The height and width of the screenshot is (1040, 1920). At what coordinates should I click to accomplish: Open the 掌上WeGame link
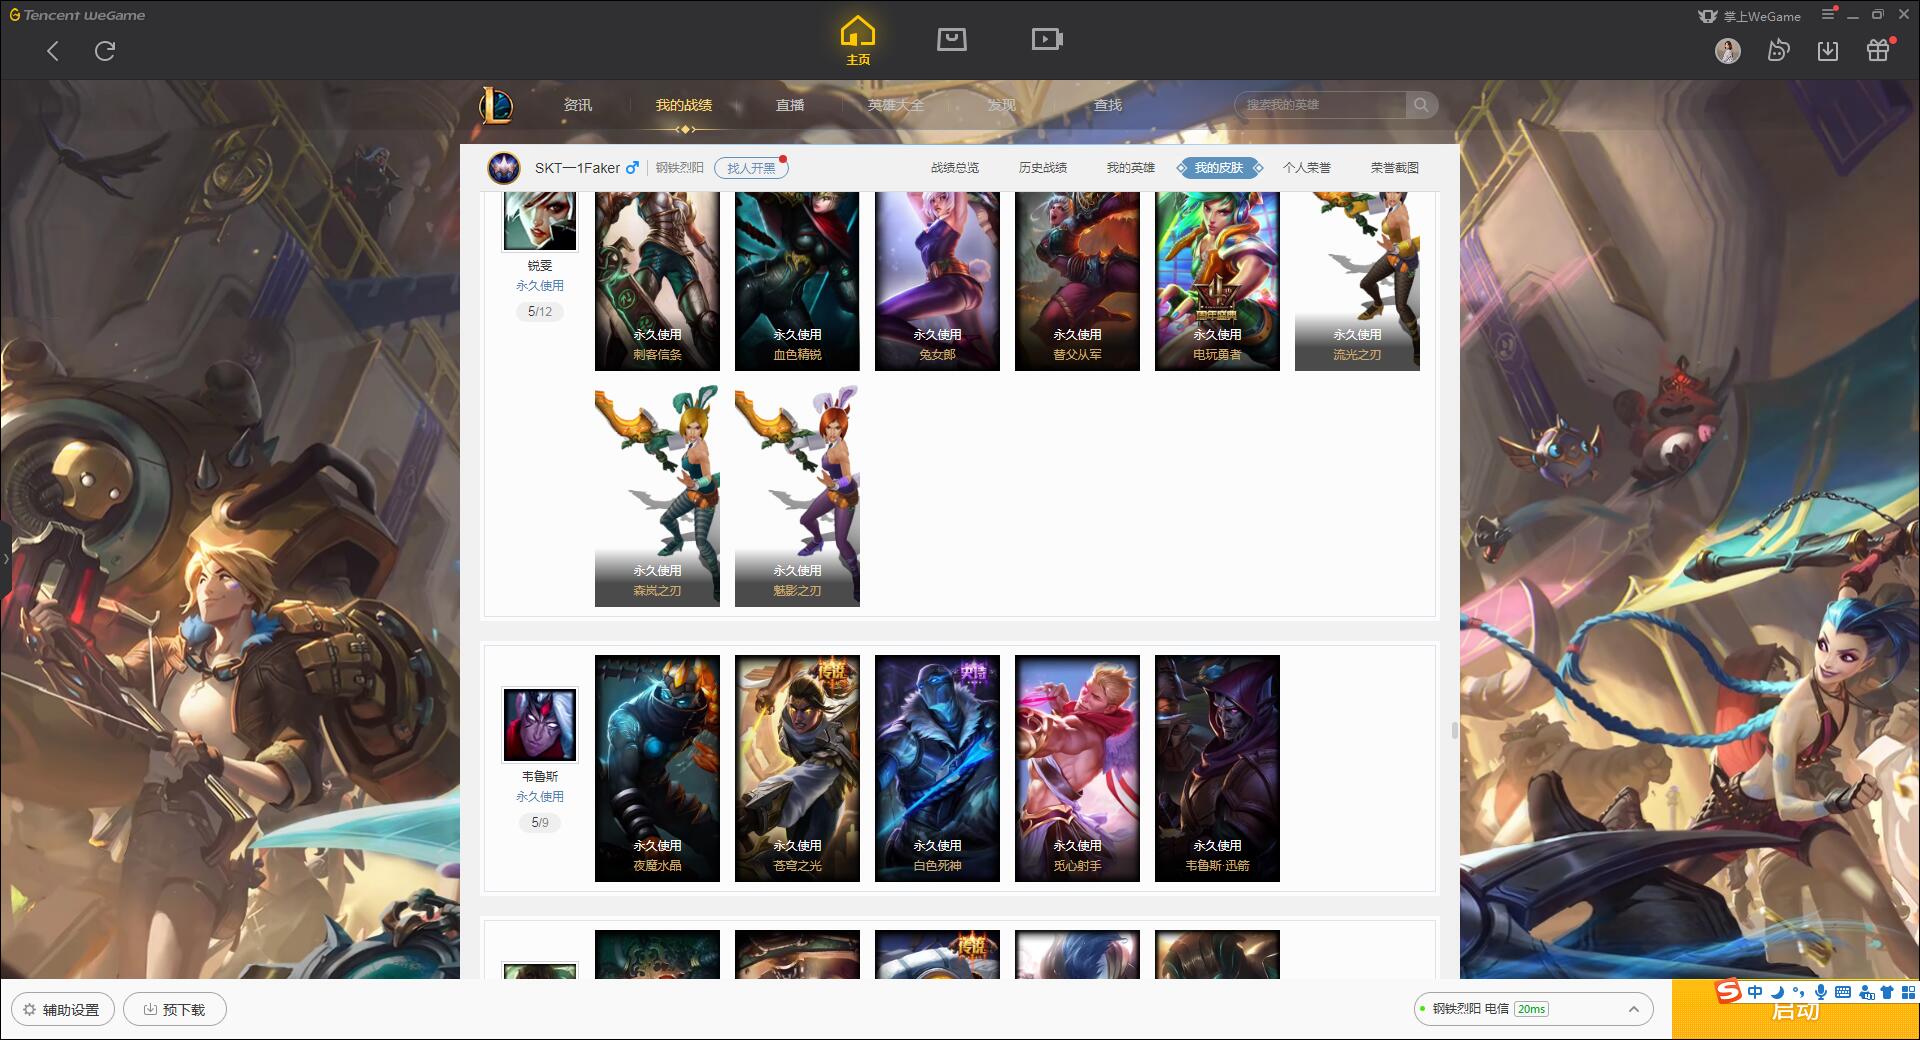point(1750,16)
